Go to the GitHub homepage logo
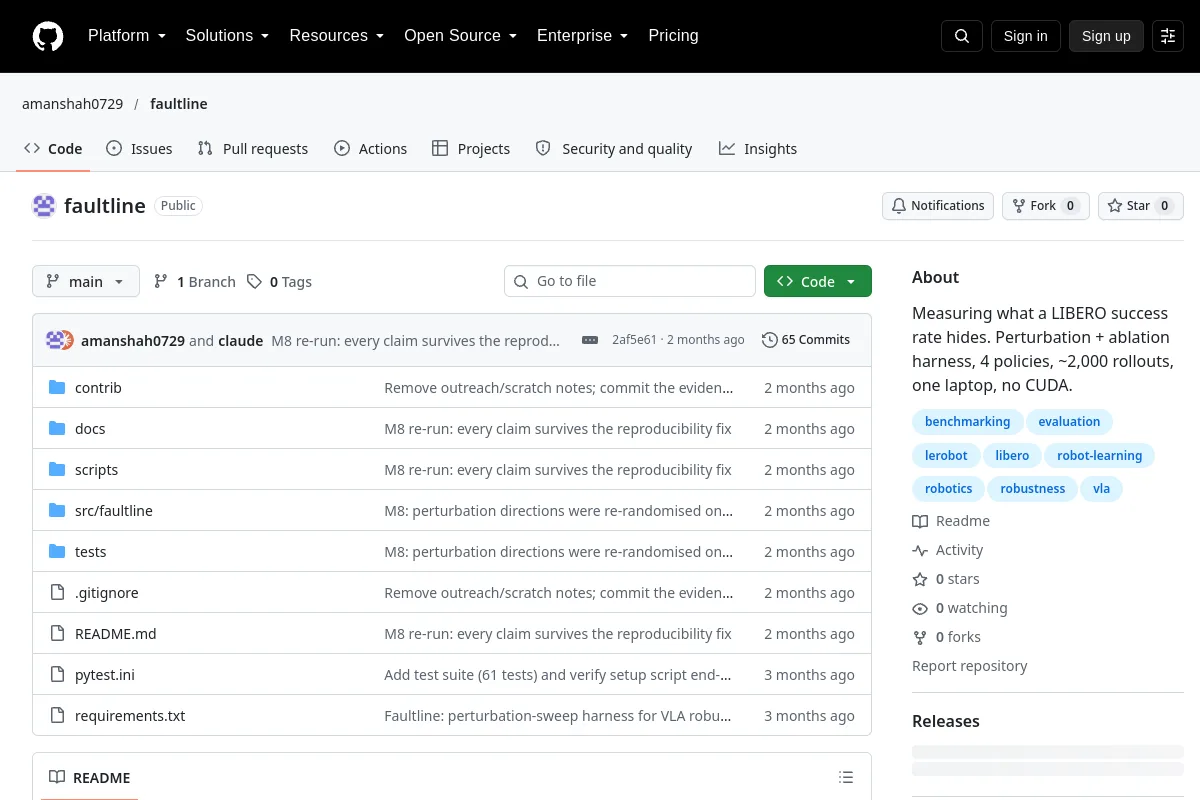The image size is (1200, 800). point(48,36)
